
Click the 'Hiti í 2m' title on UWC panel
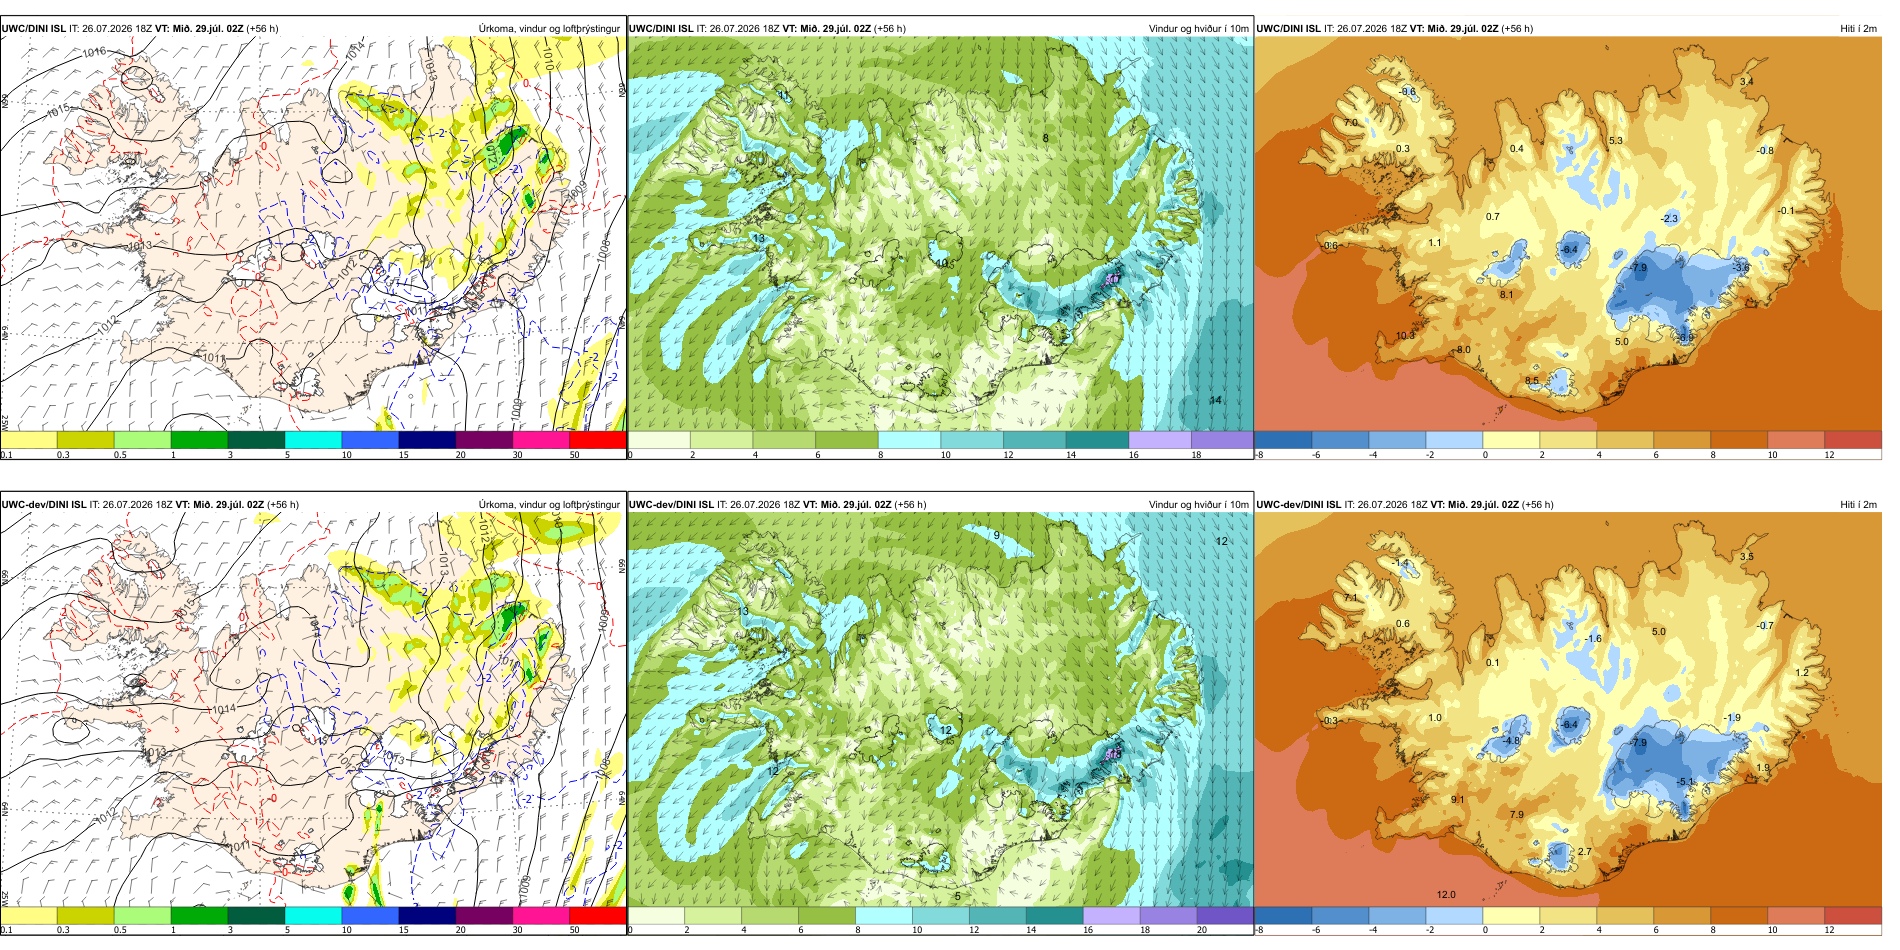click(1858, 28)
